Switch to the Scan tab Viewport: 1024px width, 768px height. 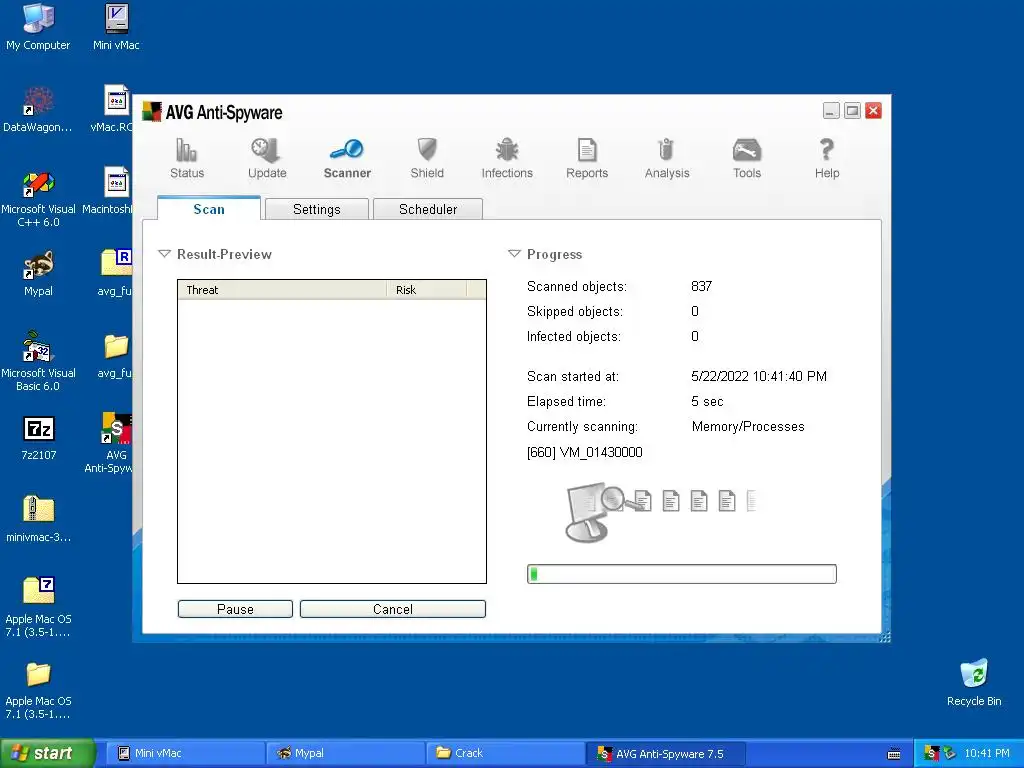tap(209, 209)
